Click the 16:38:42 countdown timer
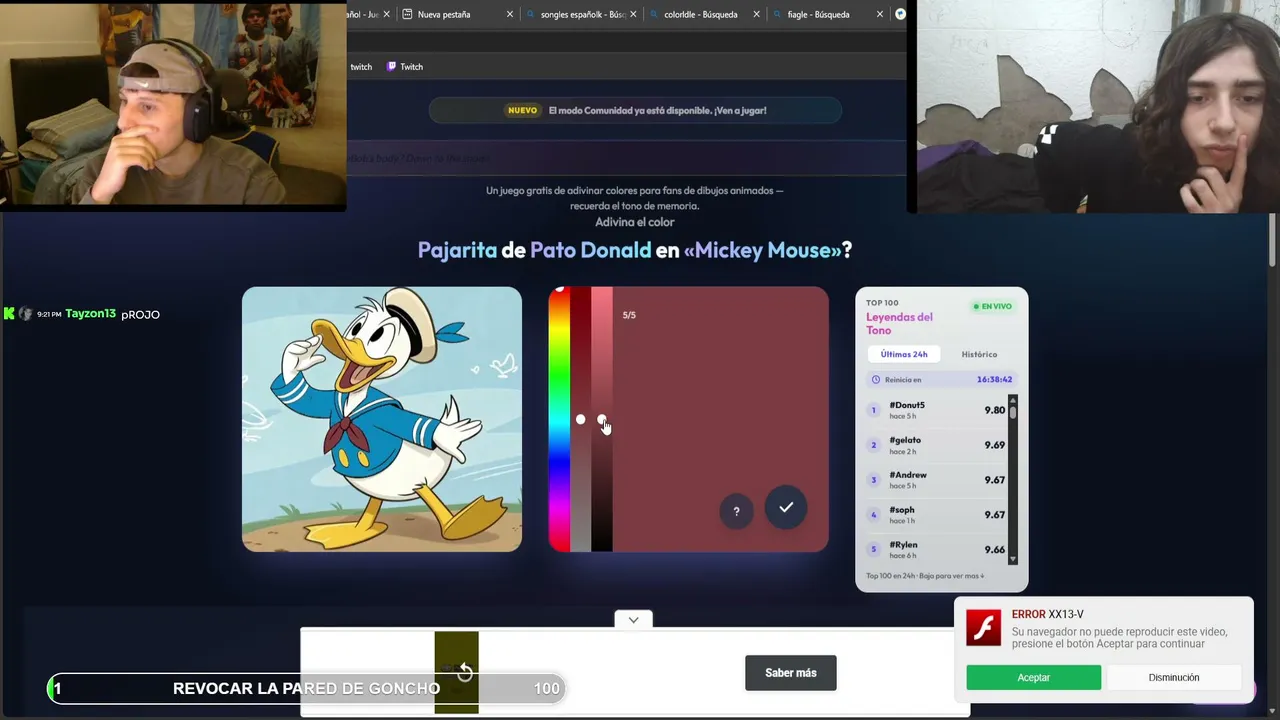Screen dimensions: 1280x720 [994, 380]
